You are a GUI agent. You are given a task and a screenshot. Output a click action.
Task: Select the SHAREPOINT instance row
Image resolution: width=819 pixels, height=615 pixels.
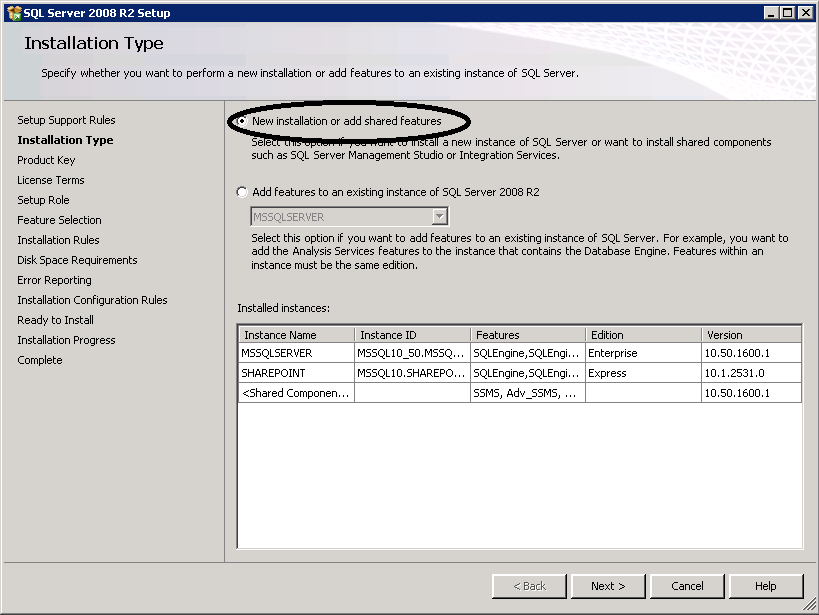click(x=520, y=373)
